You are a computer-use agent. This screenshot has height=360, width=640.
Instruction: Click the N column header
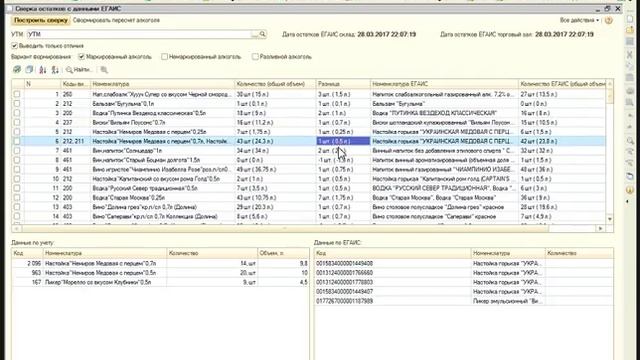click(x=42, y=84)
